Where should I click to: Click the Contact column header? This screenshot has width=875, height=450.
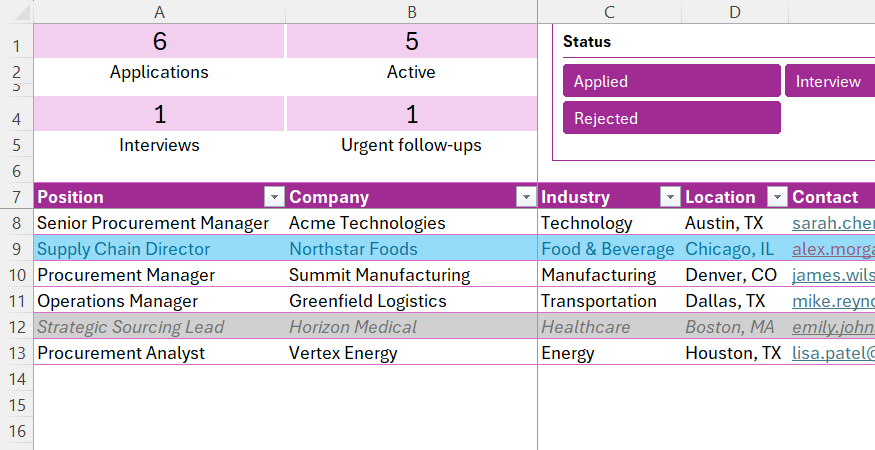(832, 197)
